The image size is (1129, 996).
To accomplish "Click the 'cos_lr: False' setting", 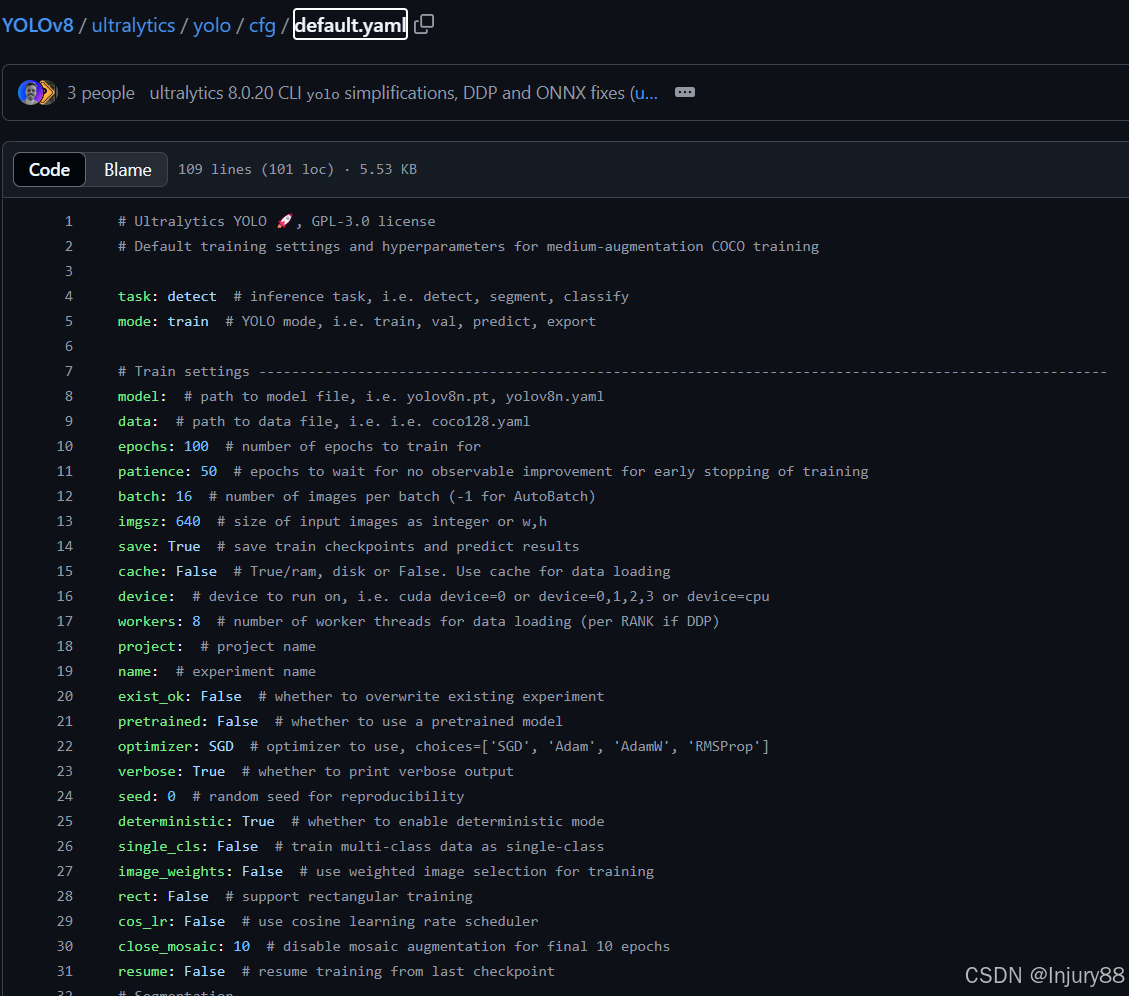I will click(171, 921).
